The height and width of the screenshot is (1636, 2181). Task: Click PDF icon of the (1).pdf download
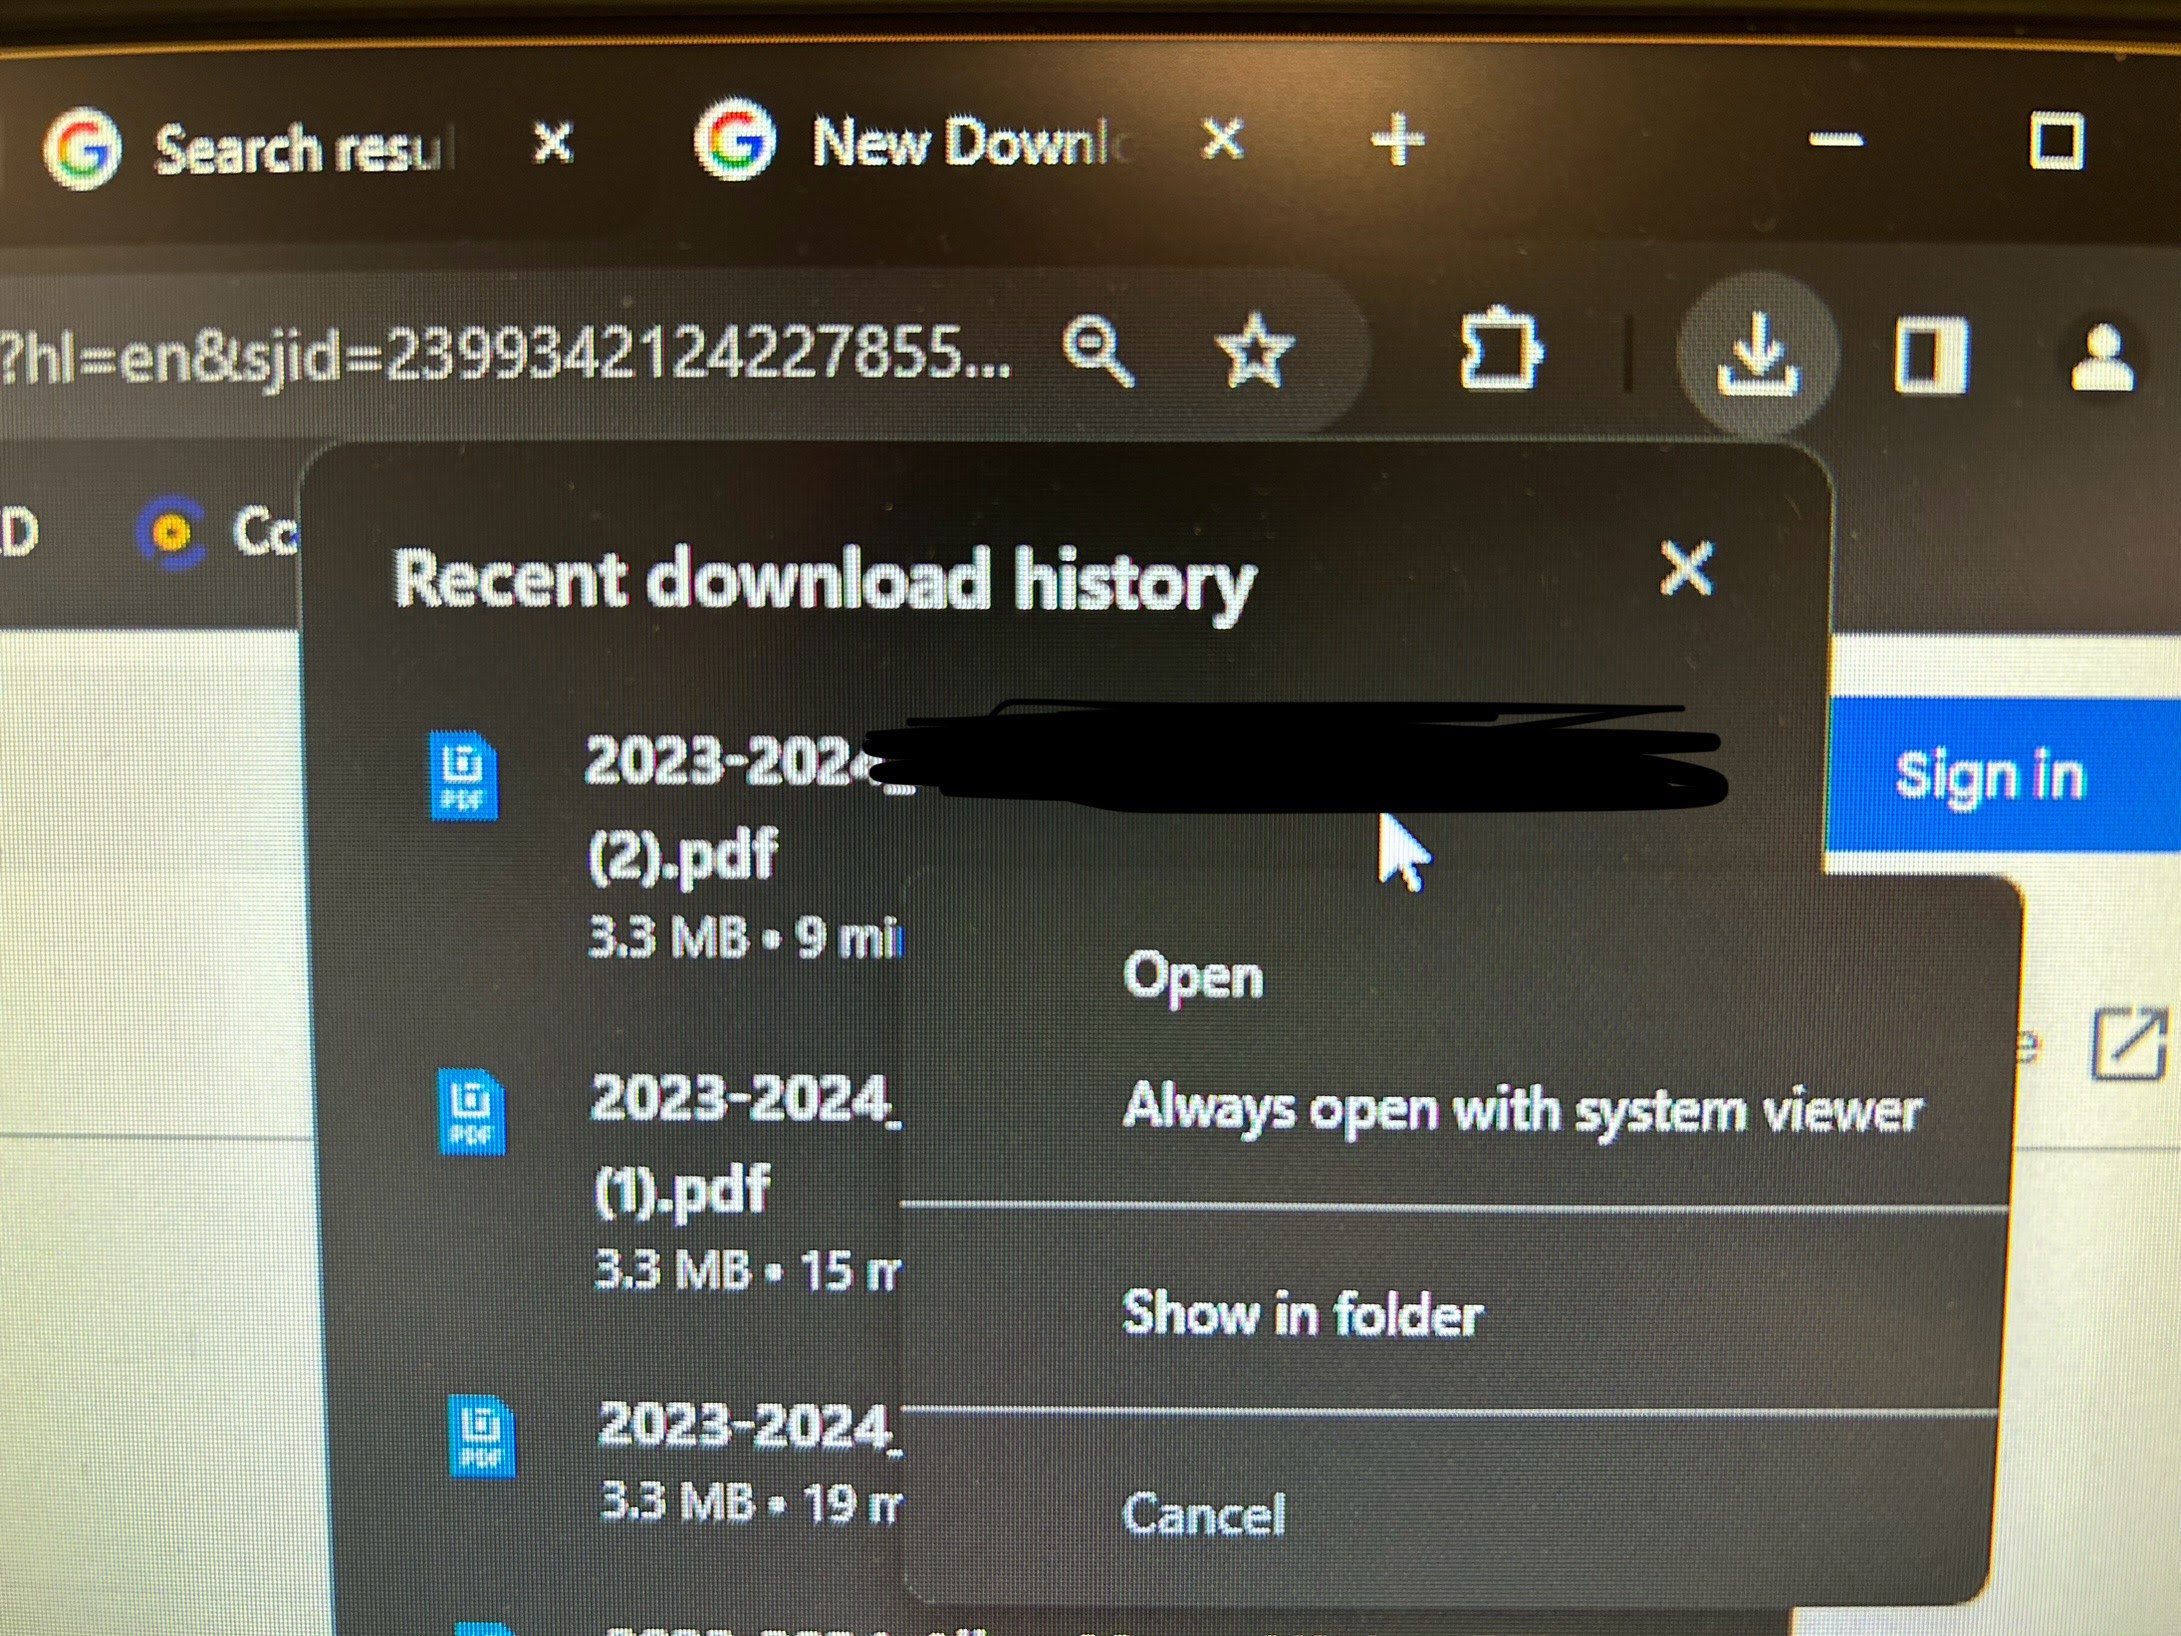(471, 1112)
